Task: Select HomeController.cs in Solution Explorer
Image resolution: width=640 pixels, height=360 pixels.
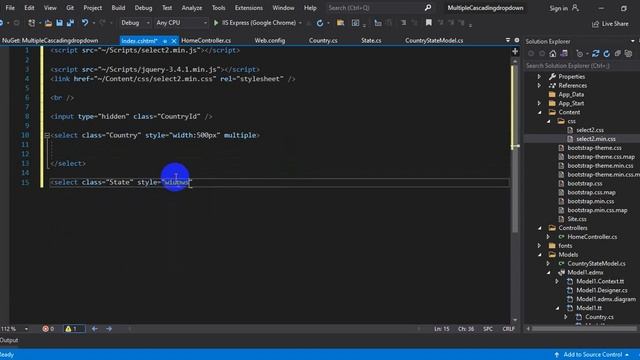Action: click(x=592, y=237)
